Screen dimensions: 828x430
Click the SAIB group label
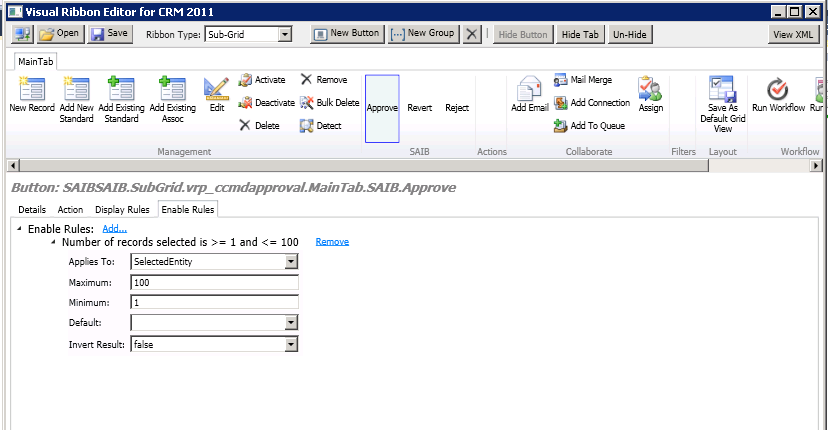pos(419,152)
